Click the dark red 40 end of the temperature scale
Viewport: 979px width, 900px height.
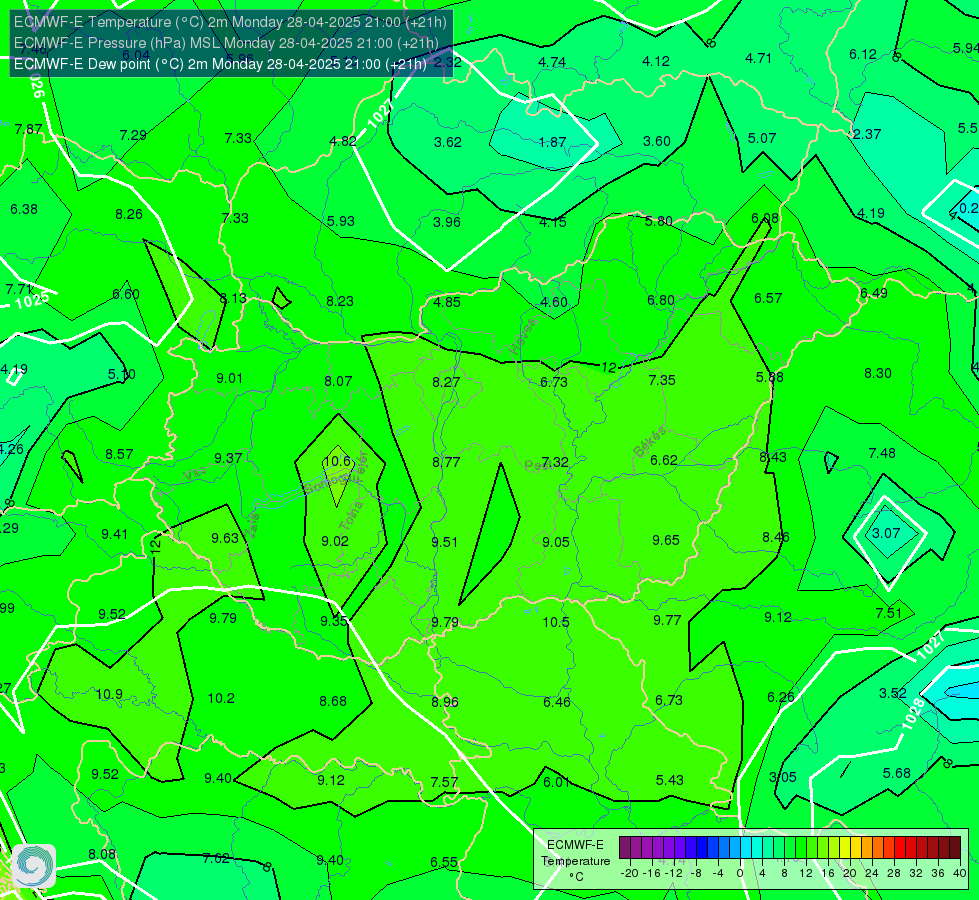(955, 848)
